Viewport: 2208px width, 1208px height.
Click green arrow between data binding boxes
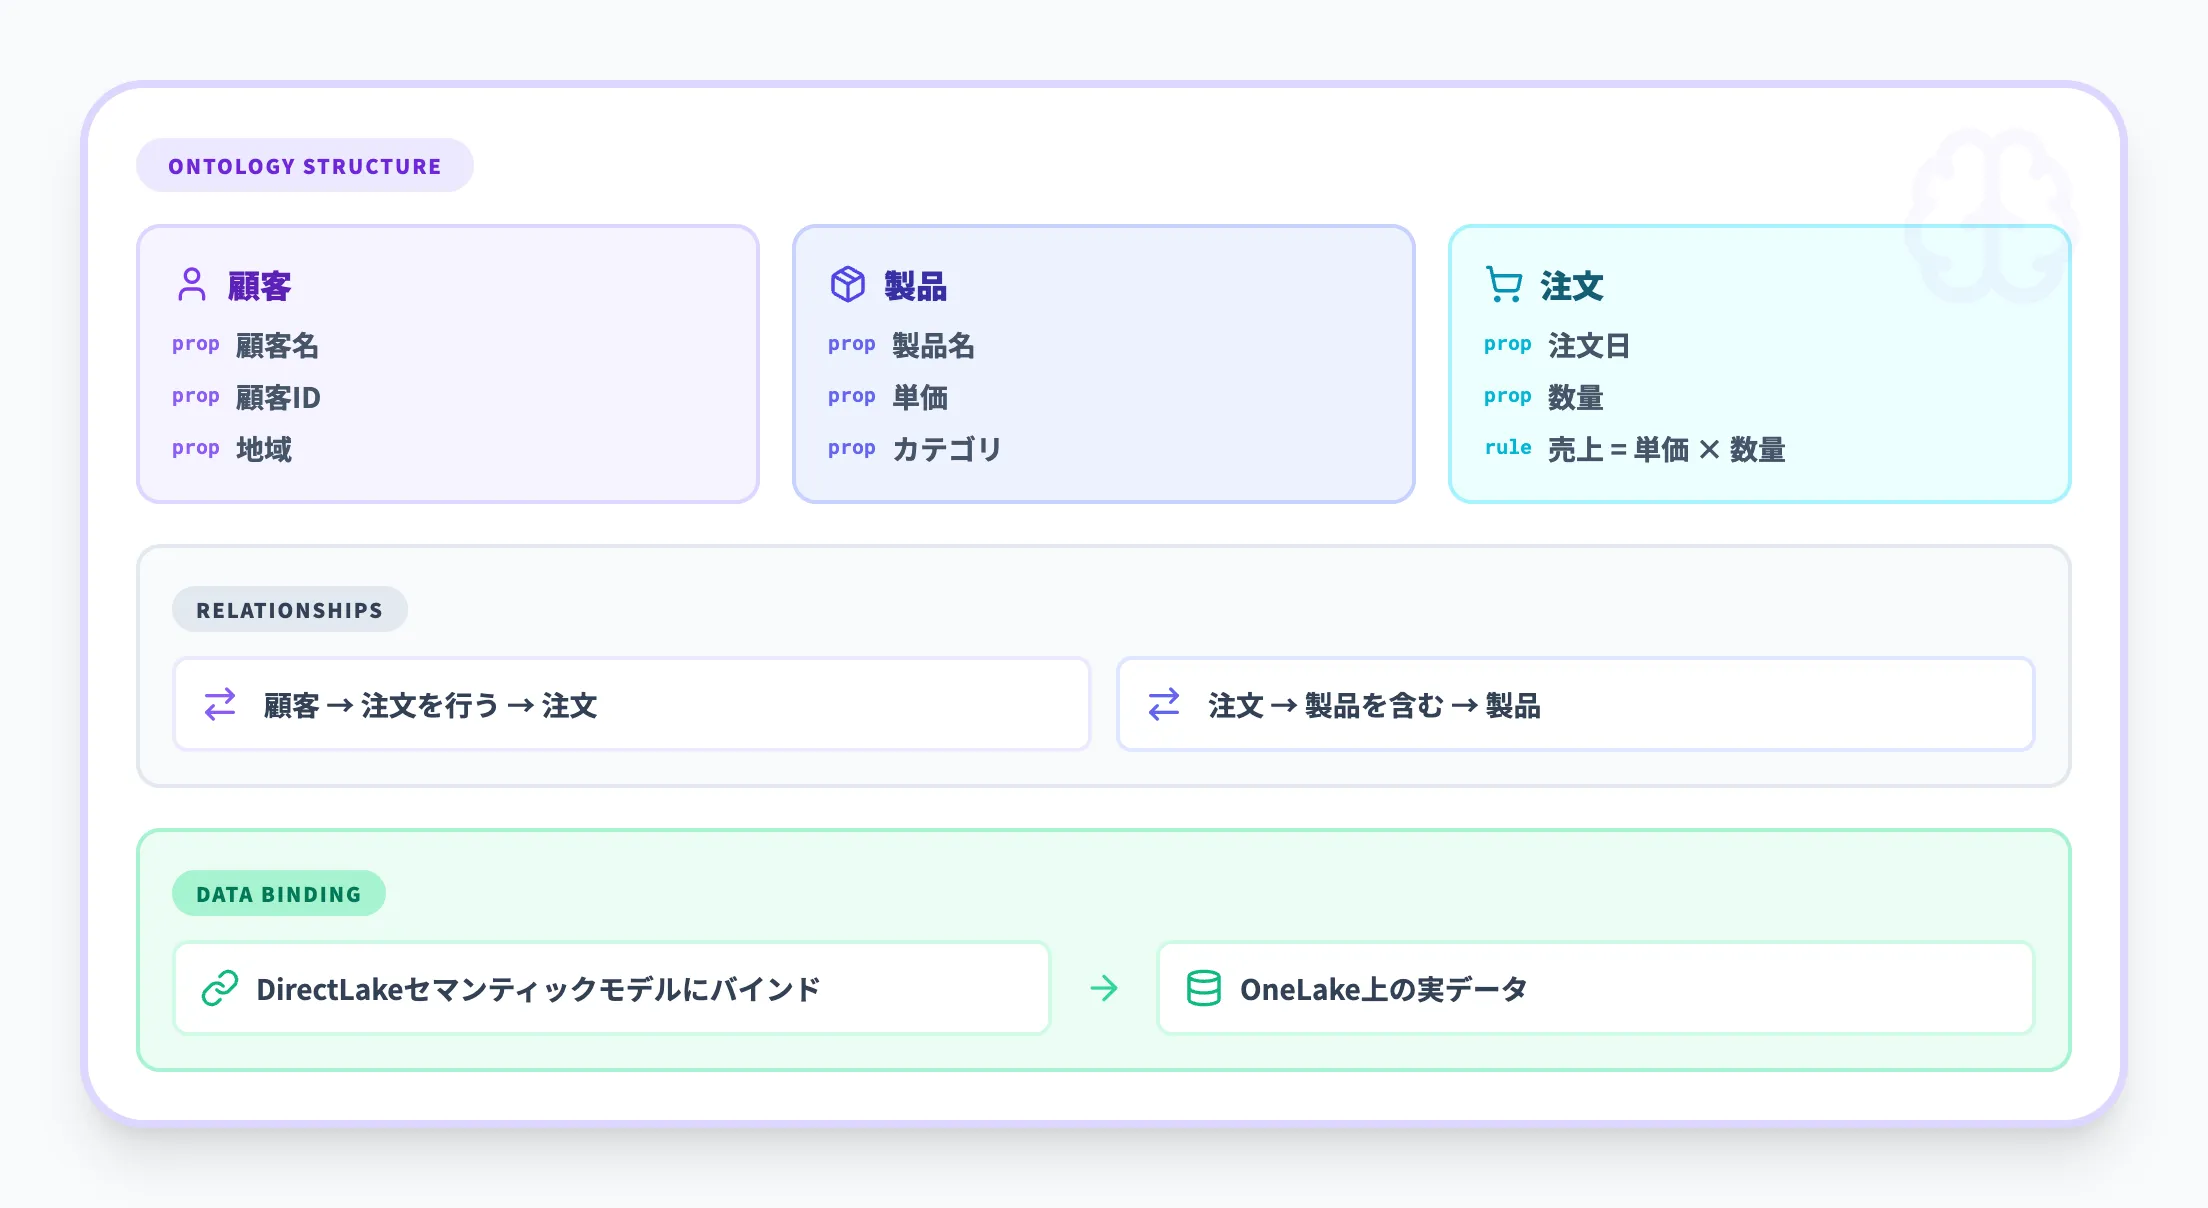coord(1104,989)
